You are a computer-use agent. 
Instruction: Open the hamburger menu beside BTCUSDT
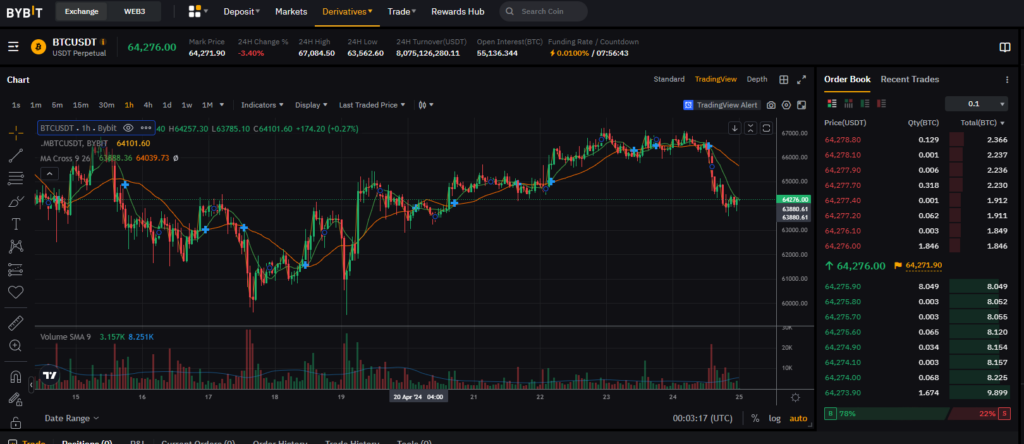coord(13,46)
